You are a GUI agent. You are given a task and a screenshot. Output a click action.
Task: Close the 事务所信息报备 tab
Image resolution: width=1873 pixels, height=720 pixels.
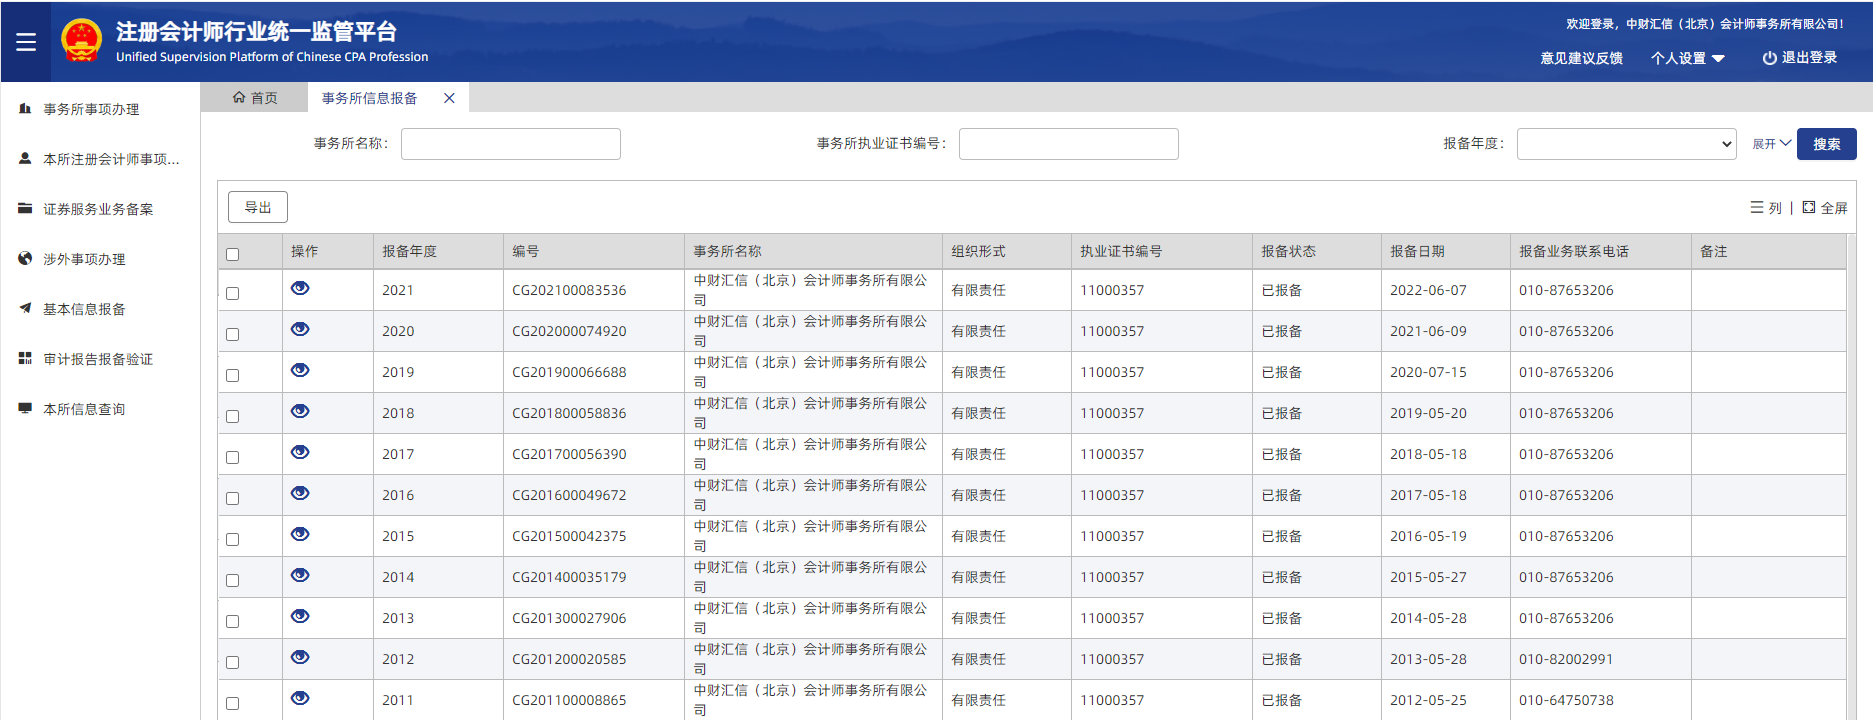(449, 98)
